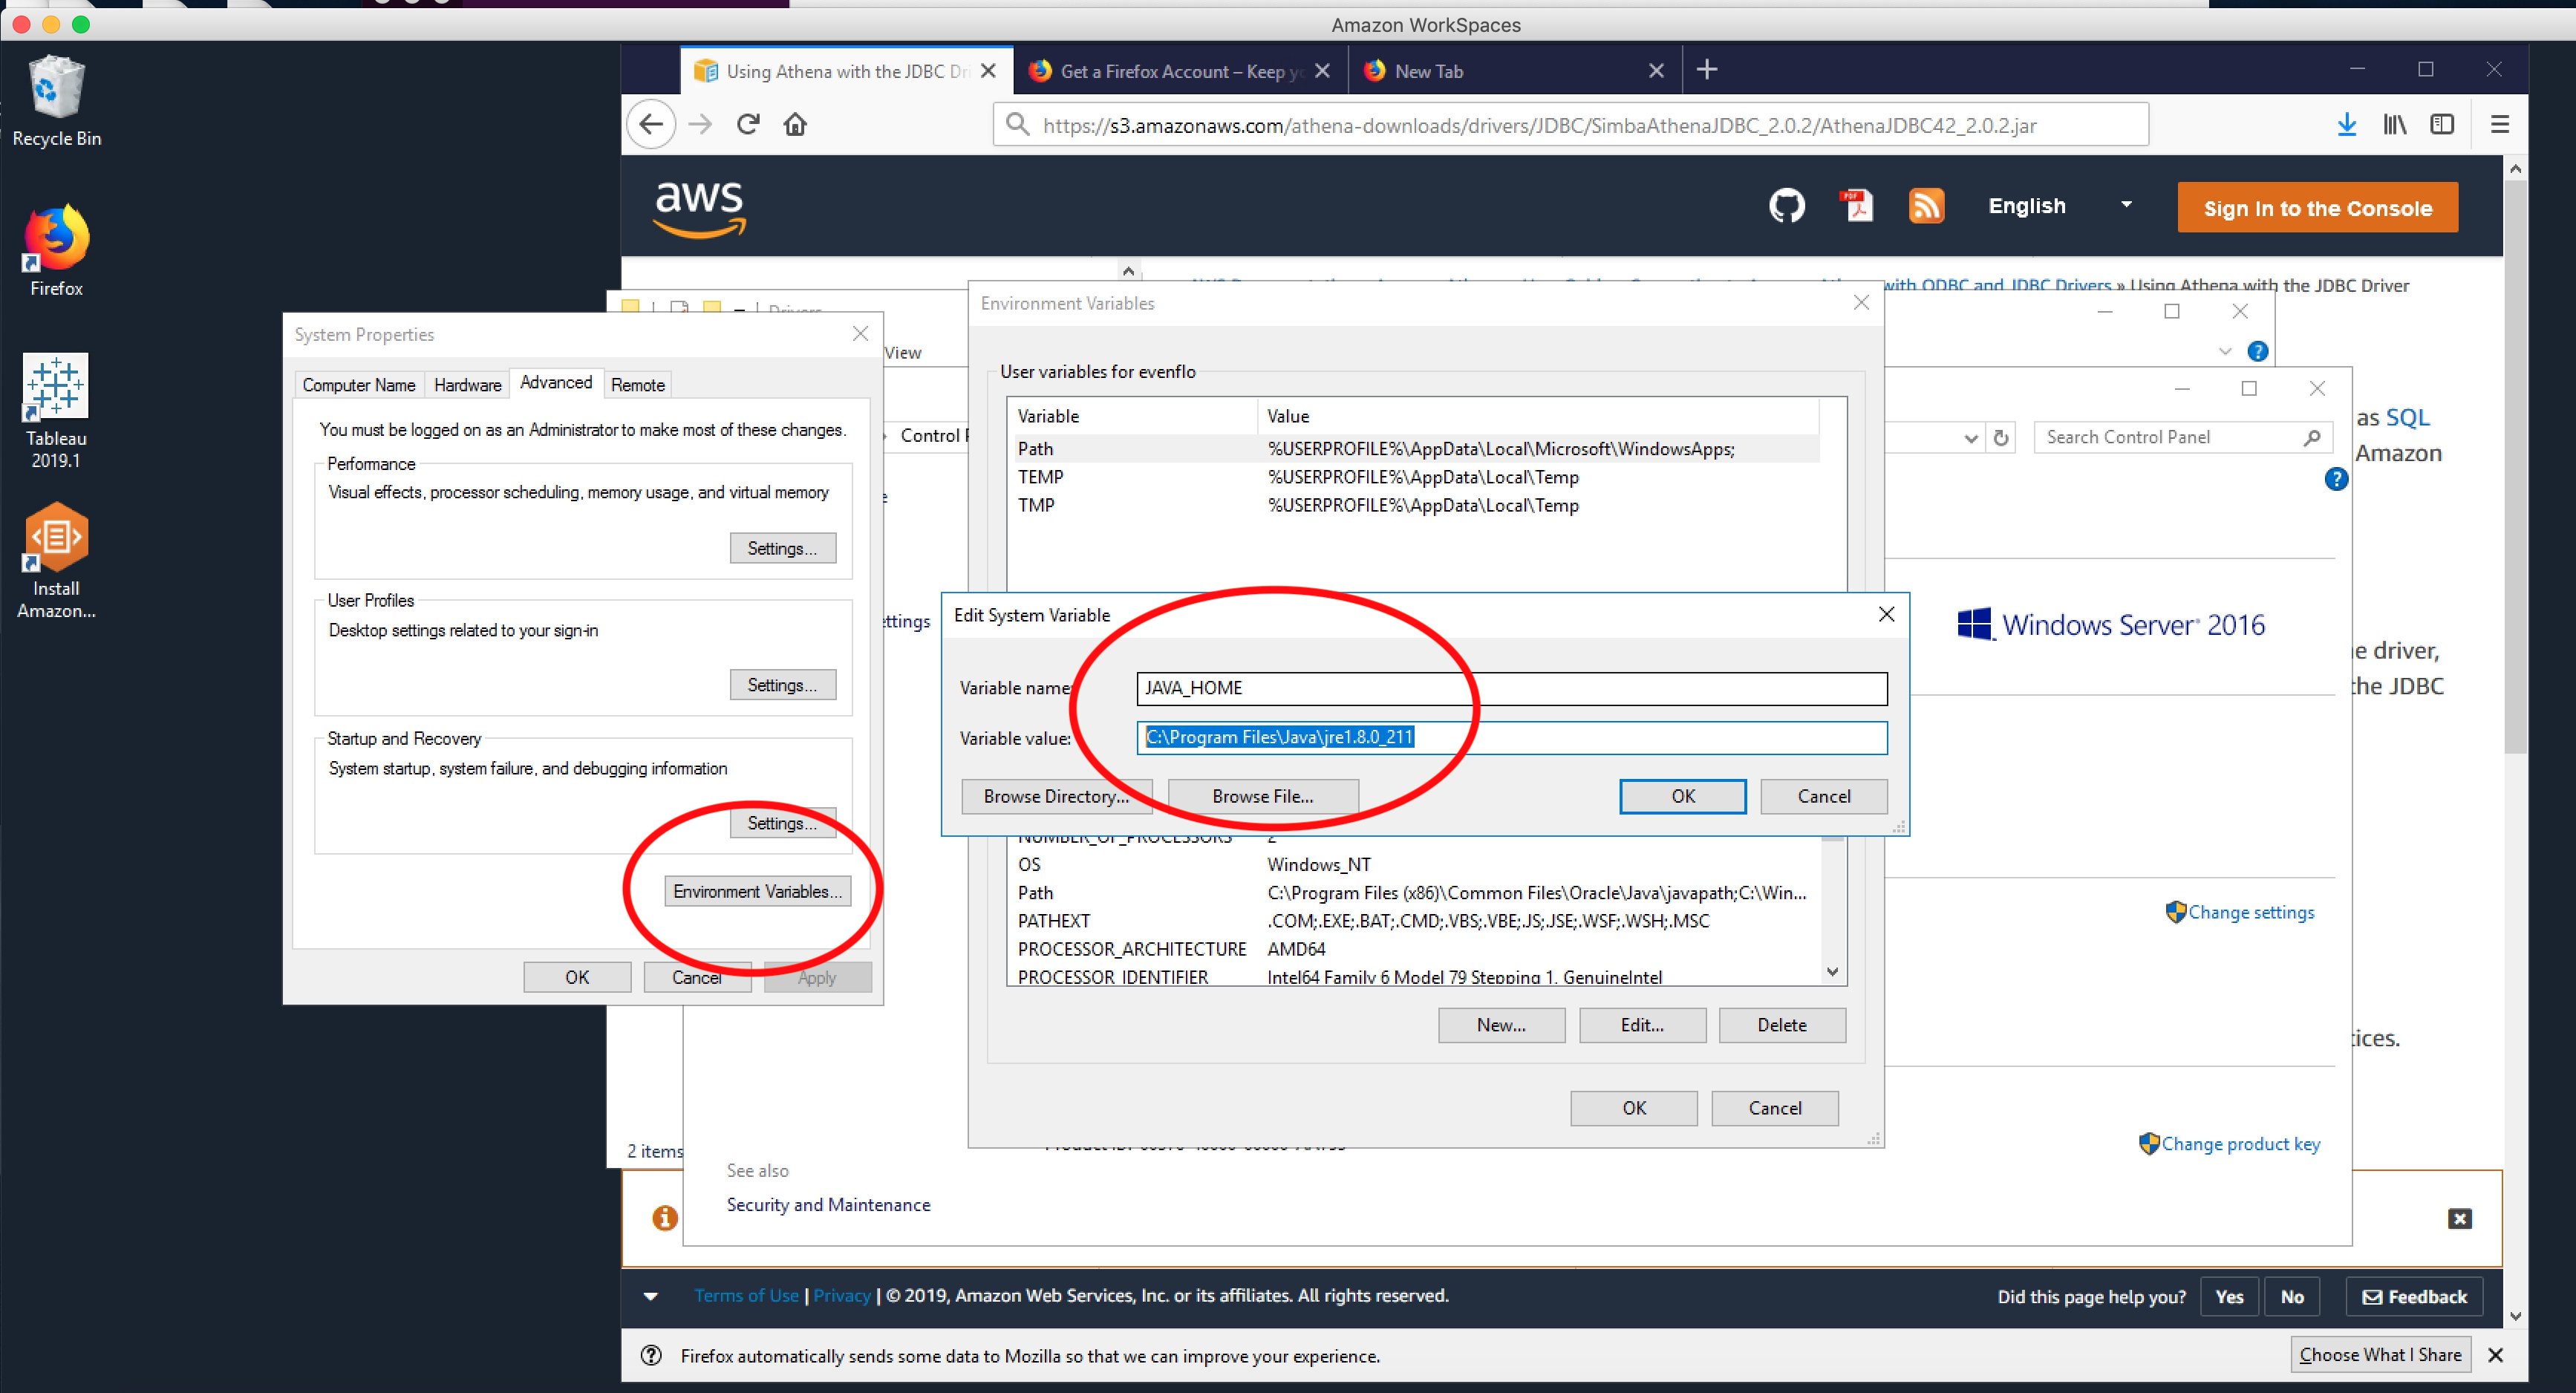Open the Firefox library menu

click(x=2394, y=124)
